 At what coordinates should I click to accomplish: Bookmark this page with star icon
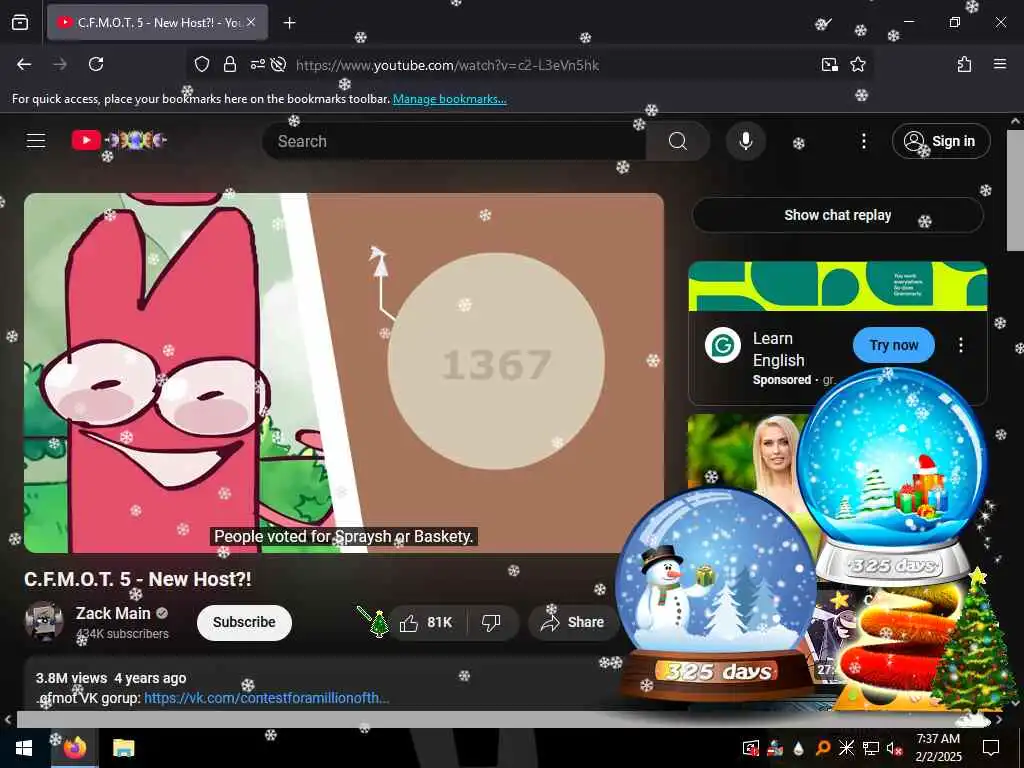tap(858, 64)
